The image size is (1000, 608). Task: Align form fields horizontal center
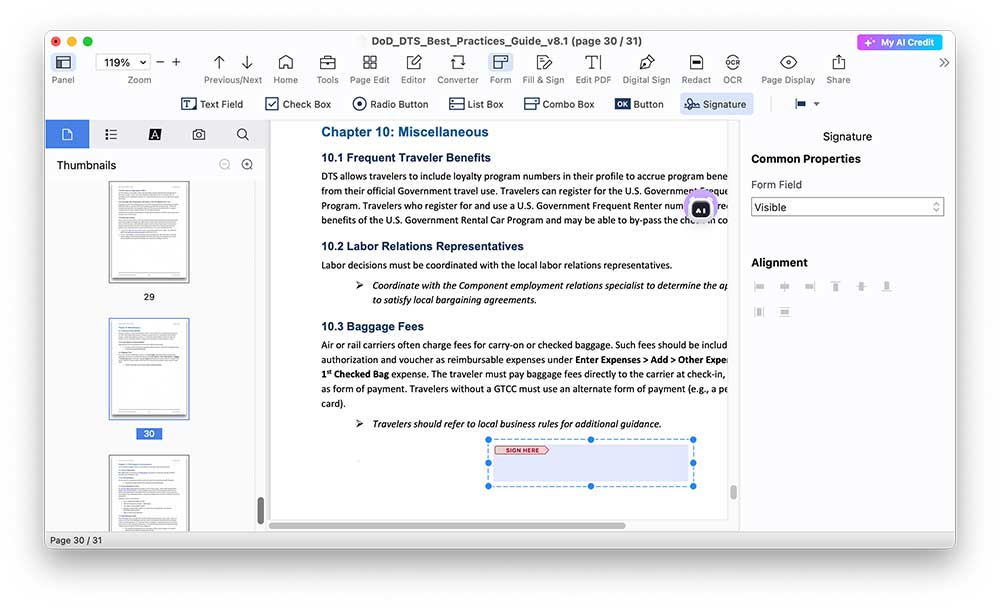click(x=784, y=286)
